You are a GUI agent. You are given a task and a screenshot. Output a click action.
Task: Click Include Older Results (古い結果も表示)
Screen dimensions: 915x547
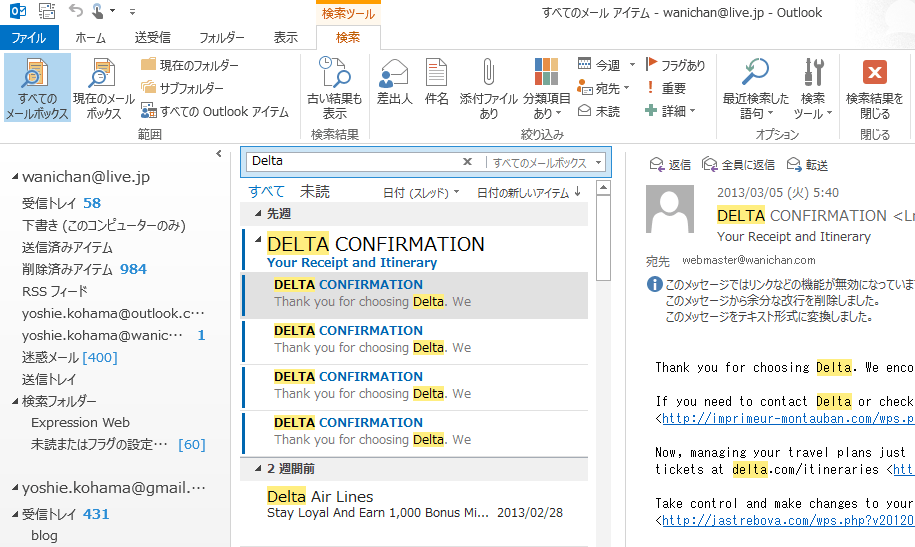[x=335, y=75]
